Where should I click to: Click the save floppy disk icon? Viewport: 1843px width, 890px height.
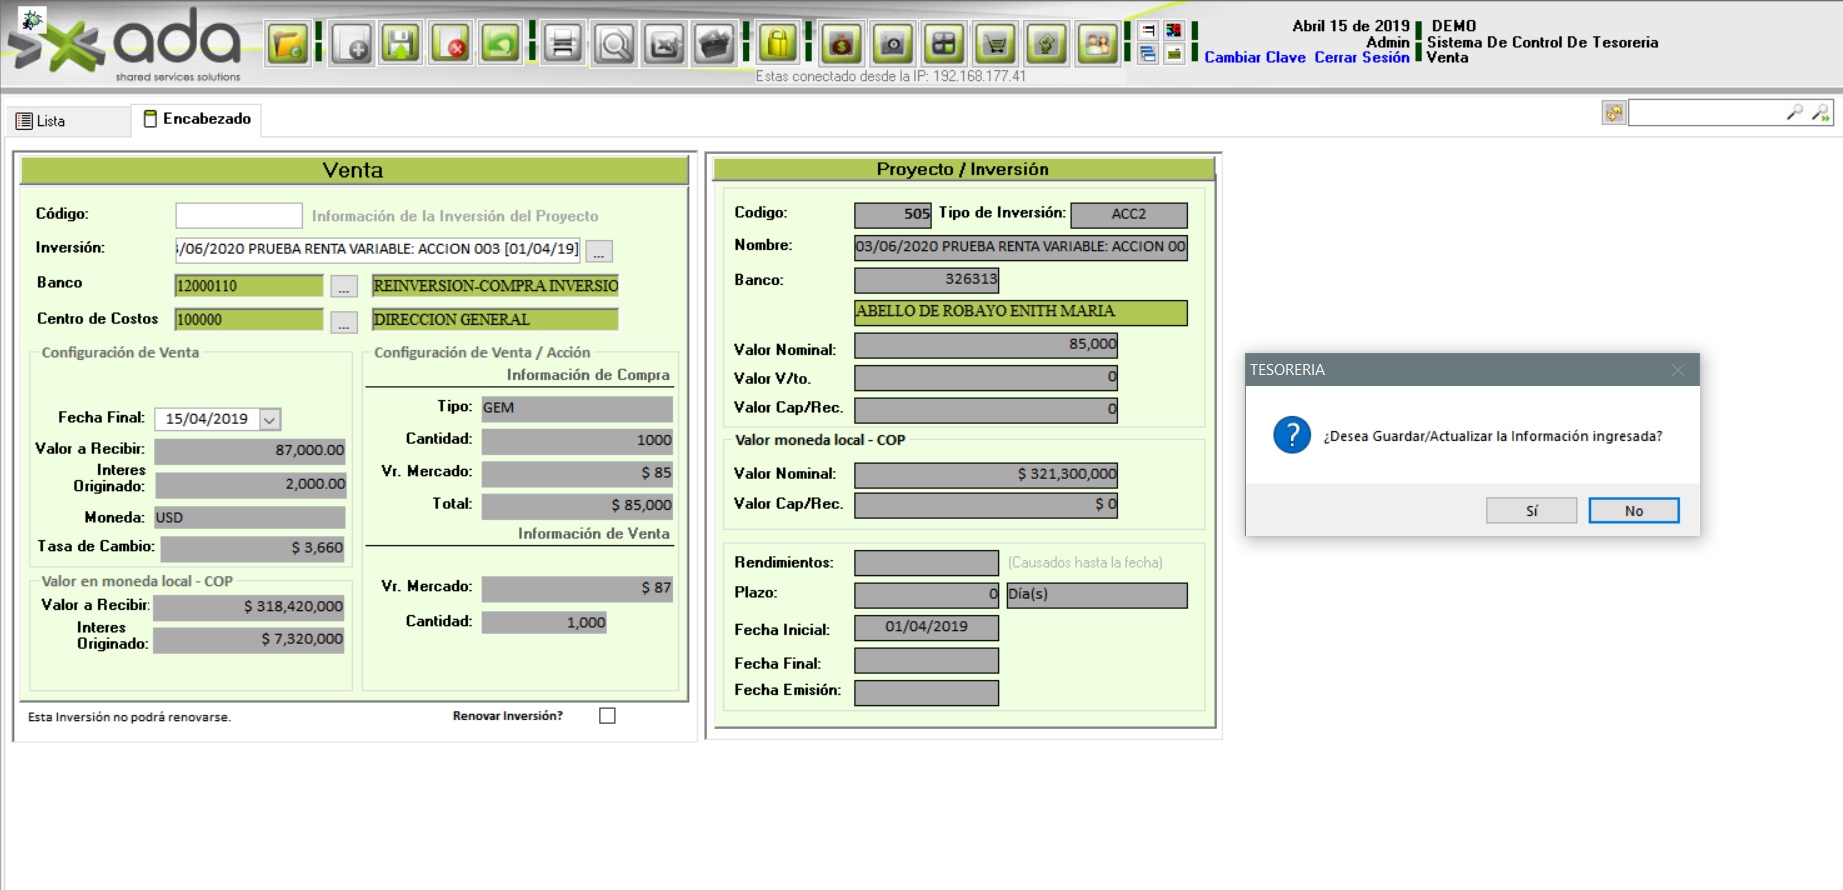click(401, 45)
